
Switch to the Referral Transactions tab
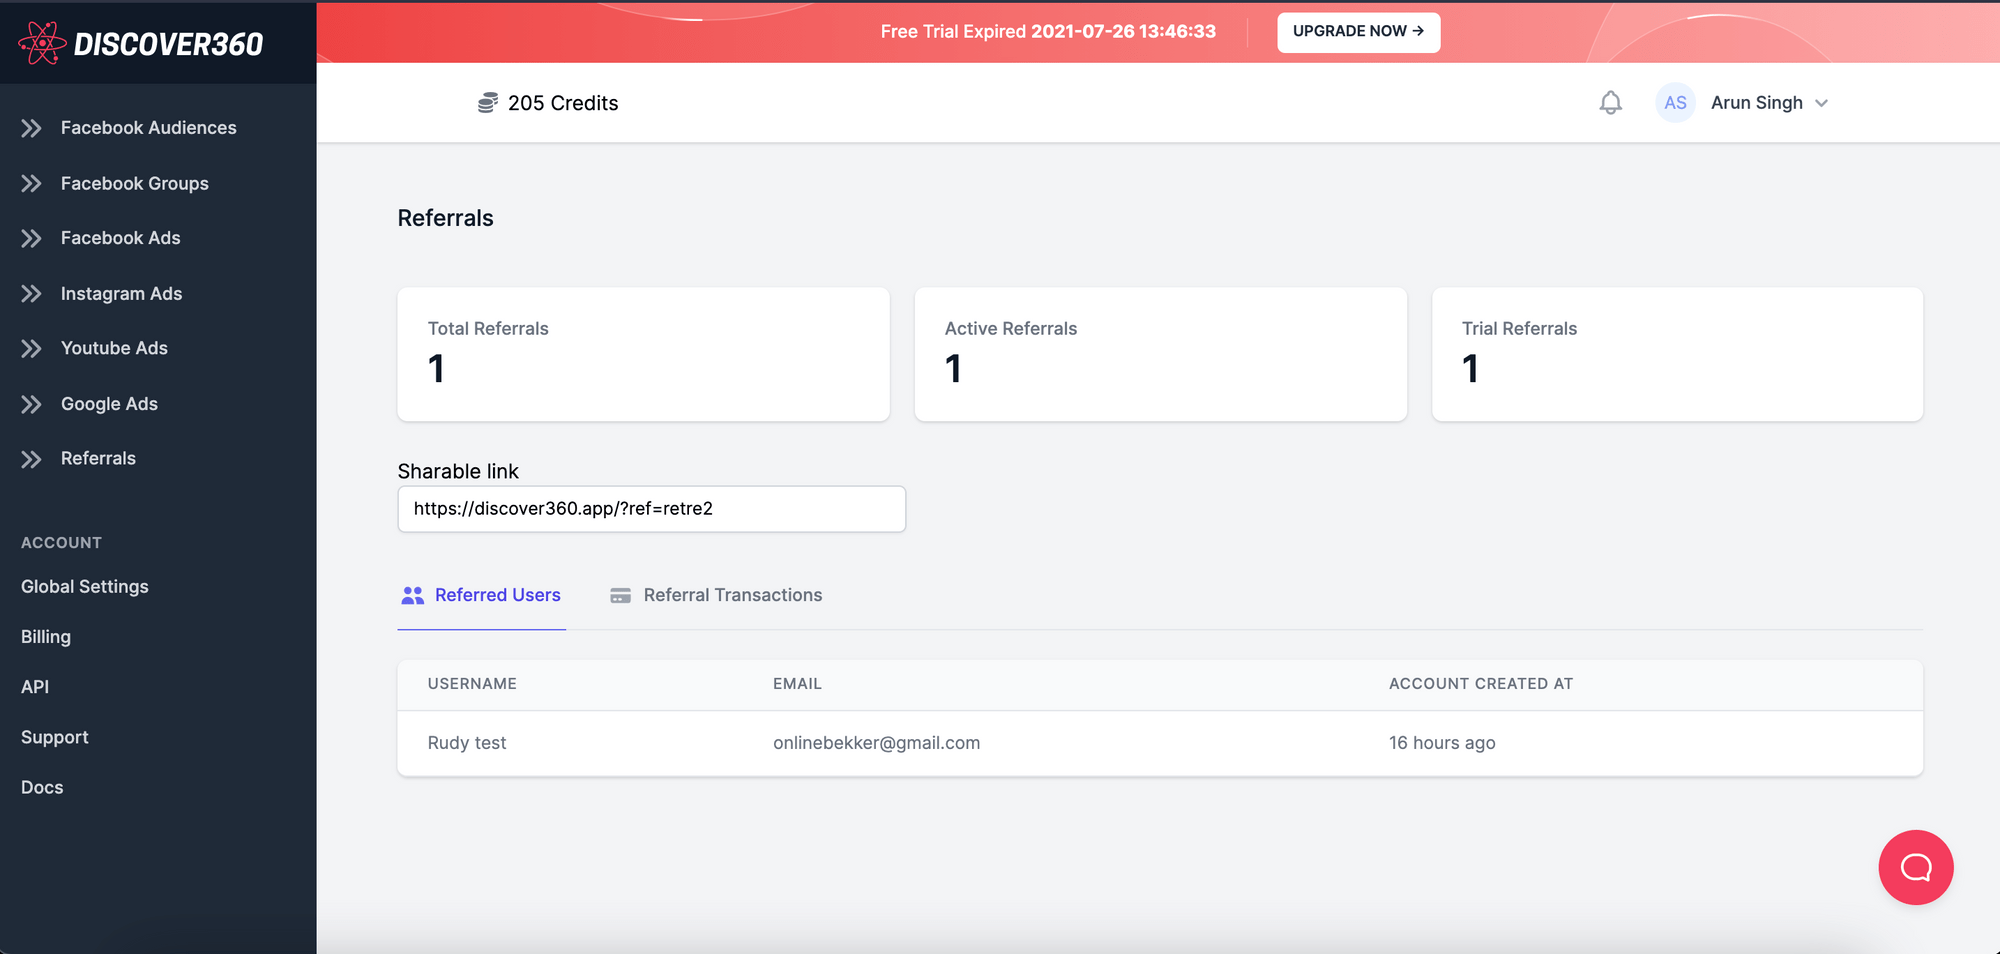click(x=732, y=595)
